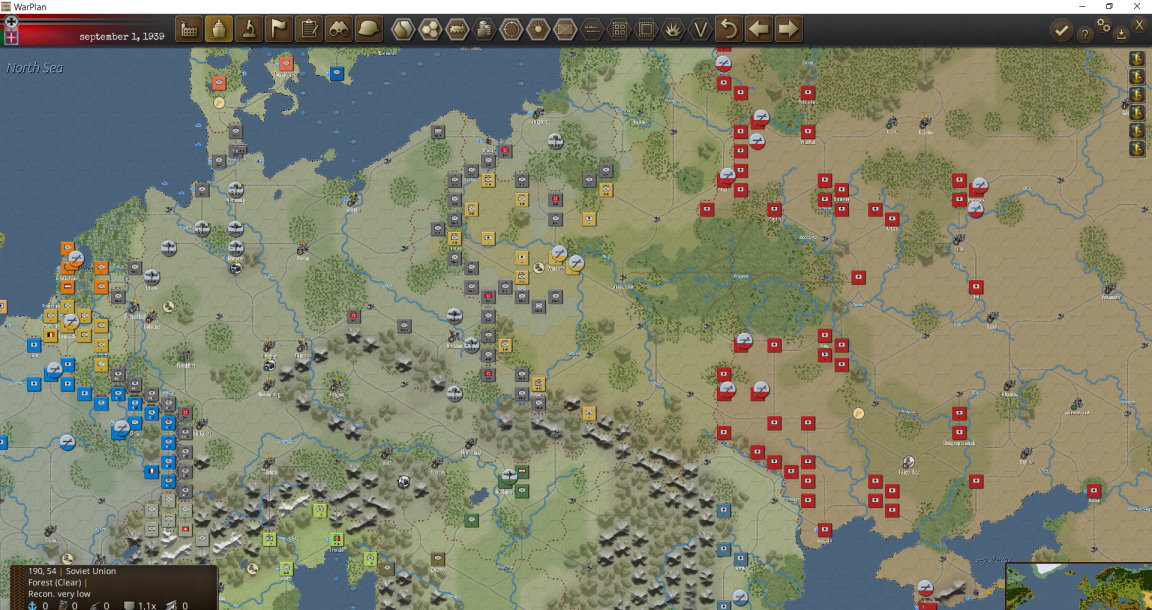Select the highlighted ship convoy button
Screen dimensions: 1152x610
click(x=219, y=29)
